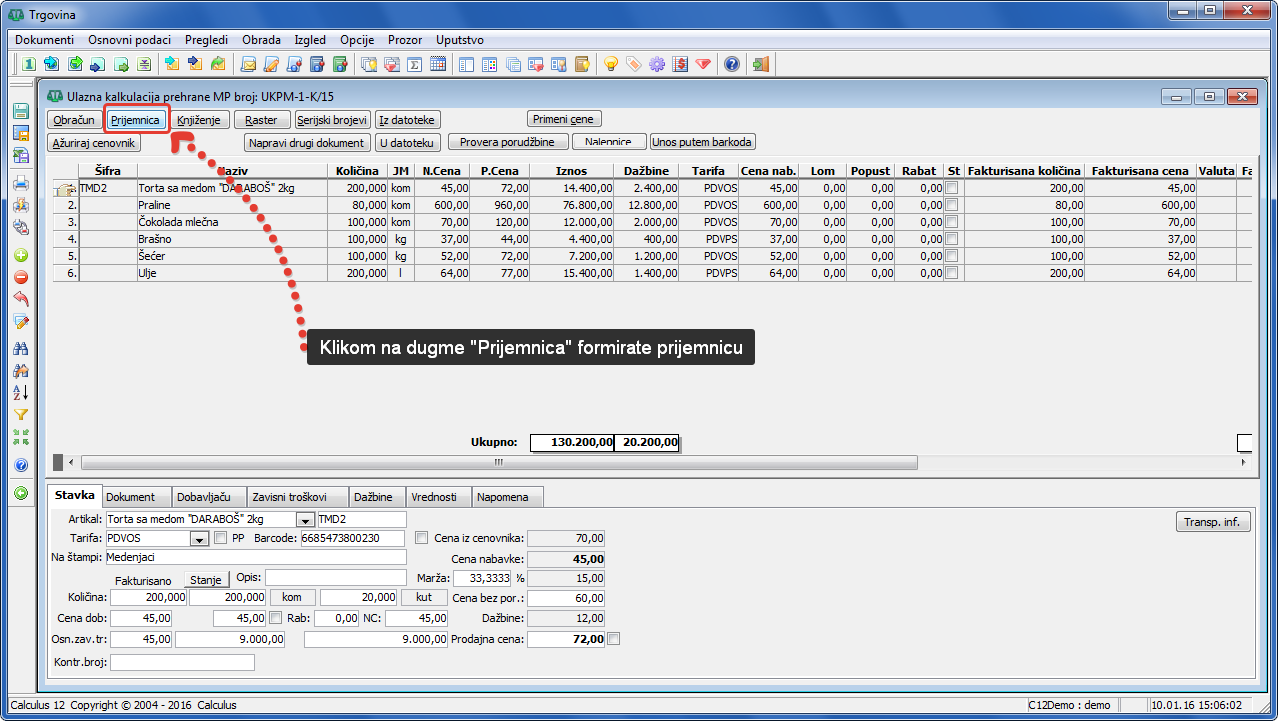Image resolution: width=1278 pixels, height=721 pixels.
Task: Click the red diamond icon in the main toolbar
Action: point(704,64)
